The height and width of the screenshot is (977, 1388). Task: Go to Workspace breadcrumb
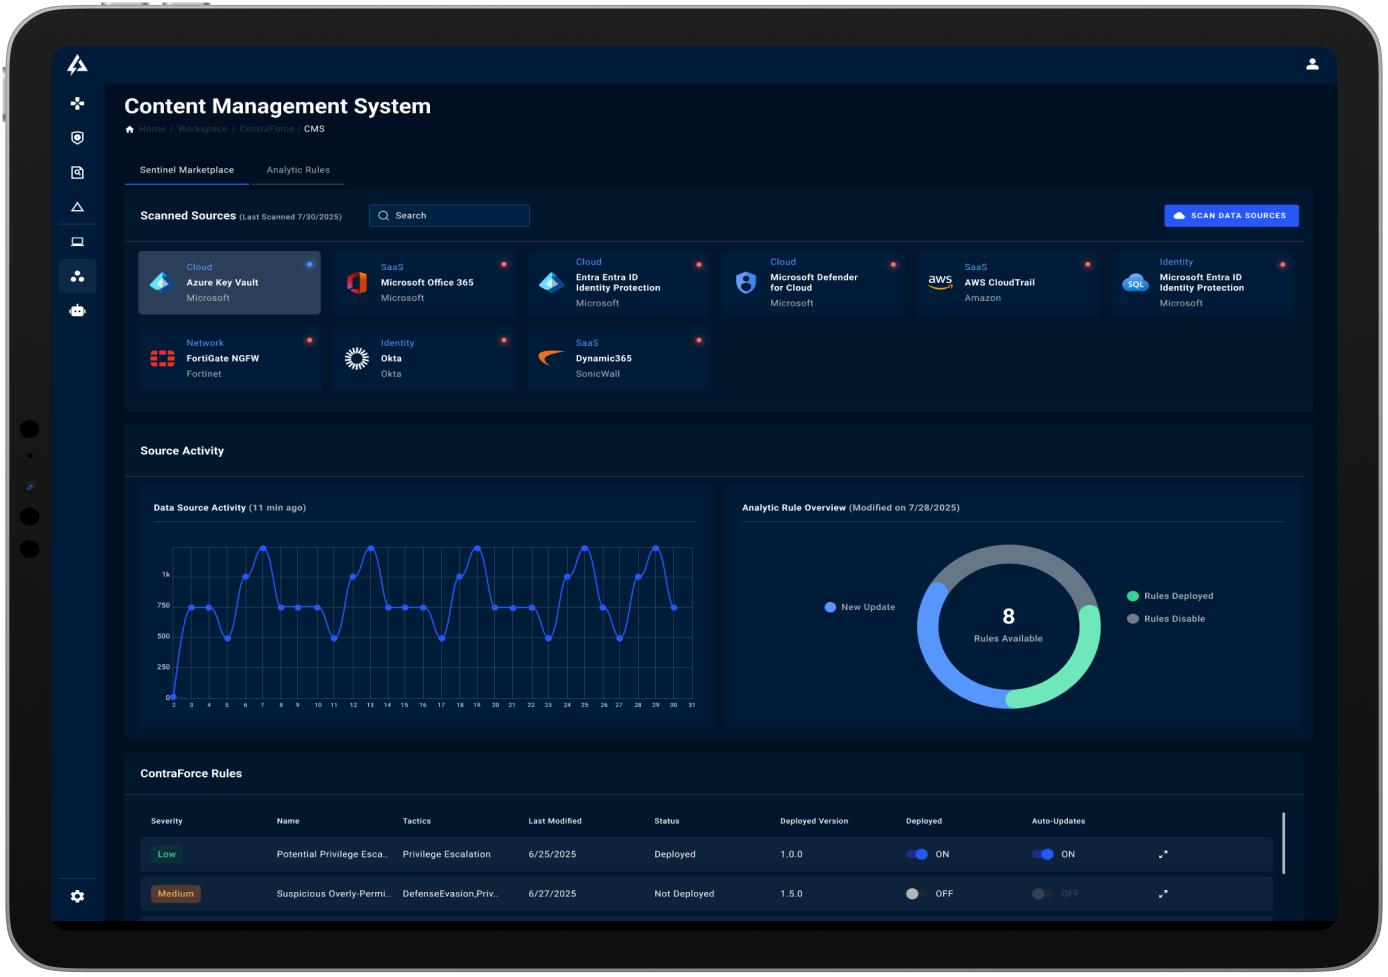[202, 129]
